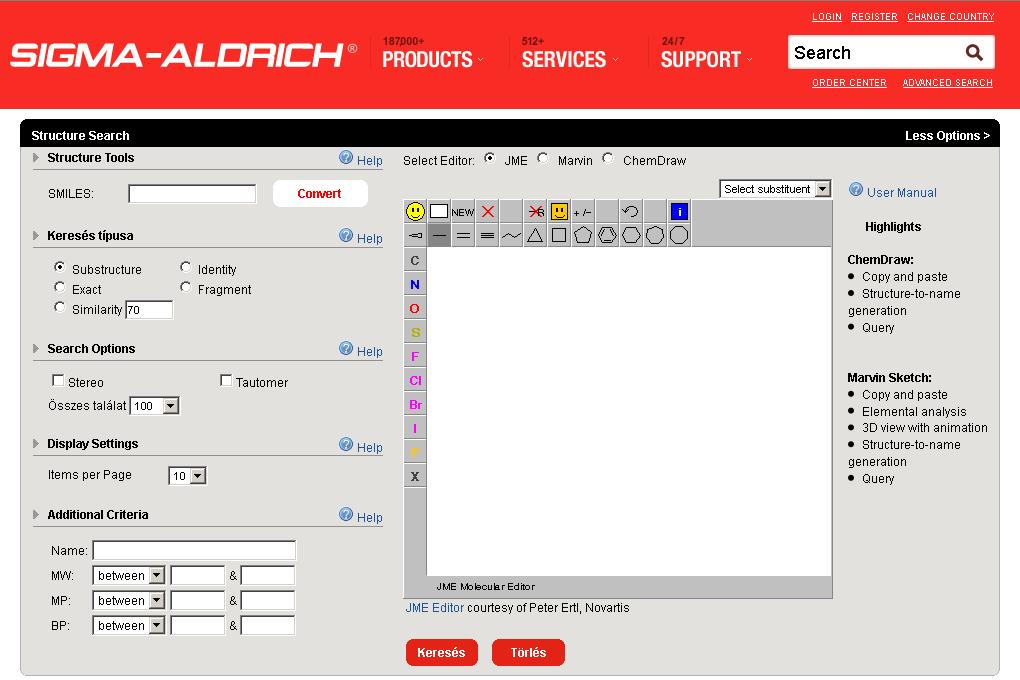
Task: Click the NEW molecule tool
Action: 463,211
